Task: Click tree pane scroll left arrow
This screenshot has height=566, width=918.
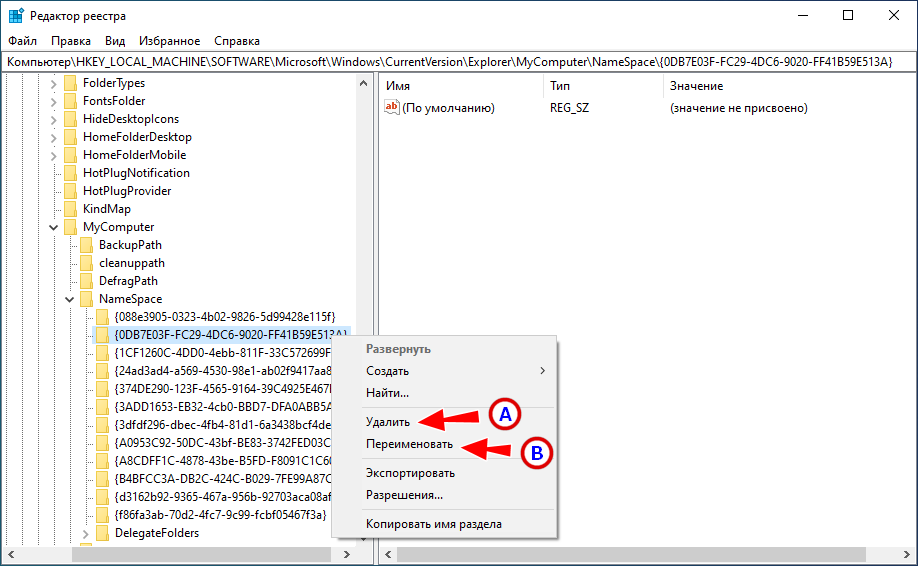Action: coord(11,554)
